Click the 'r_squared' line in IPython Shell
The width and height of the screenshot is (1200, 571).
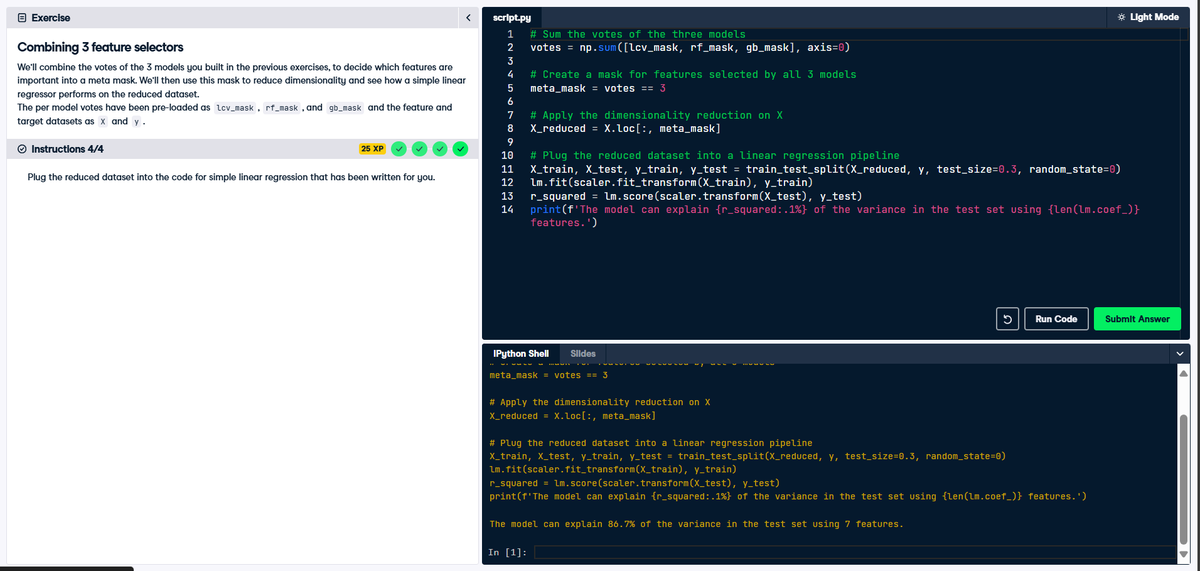pos(634,483)
